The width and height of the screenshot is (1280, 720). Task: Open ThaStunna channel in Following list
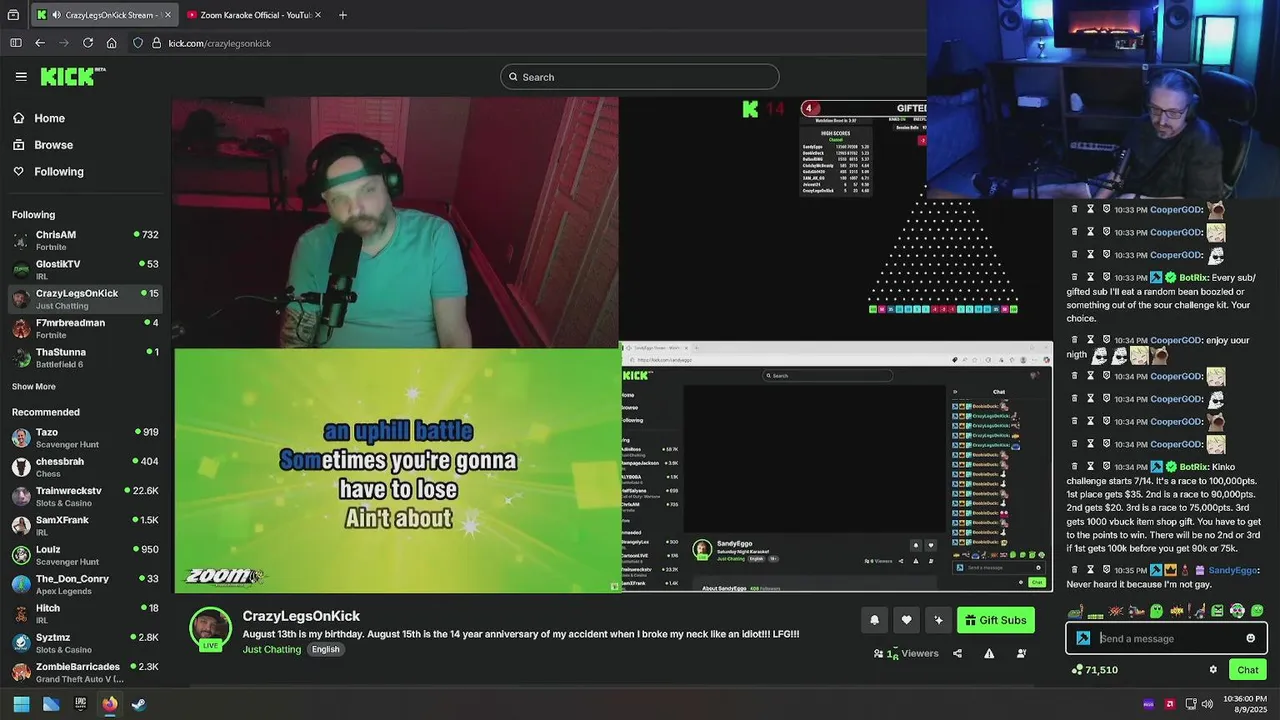point(85,358)
